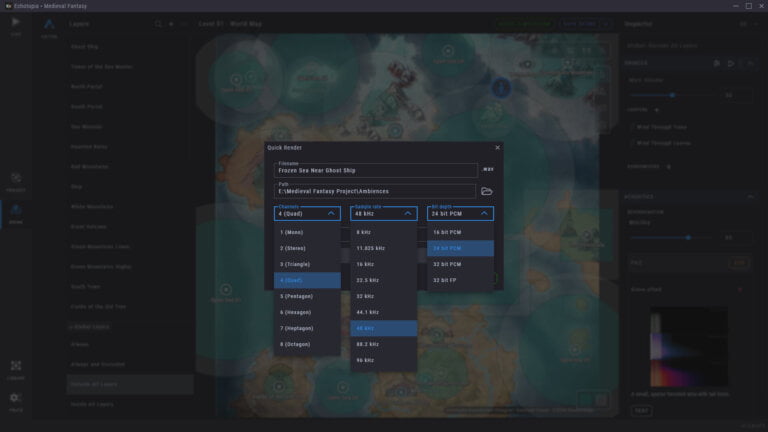Click the TEST button below reverb graph
This screenshot has width=768, height=432.
[641, 411]
